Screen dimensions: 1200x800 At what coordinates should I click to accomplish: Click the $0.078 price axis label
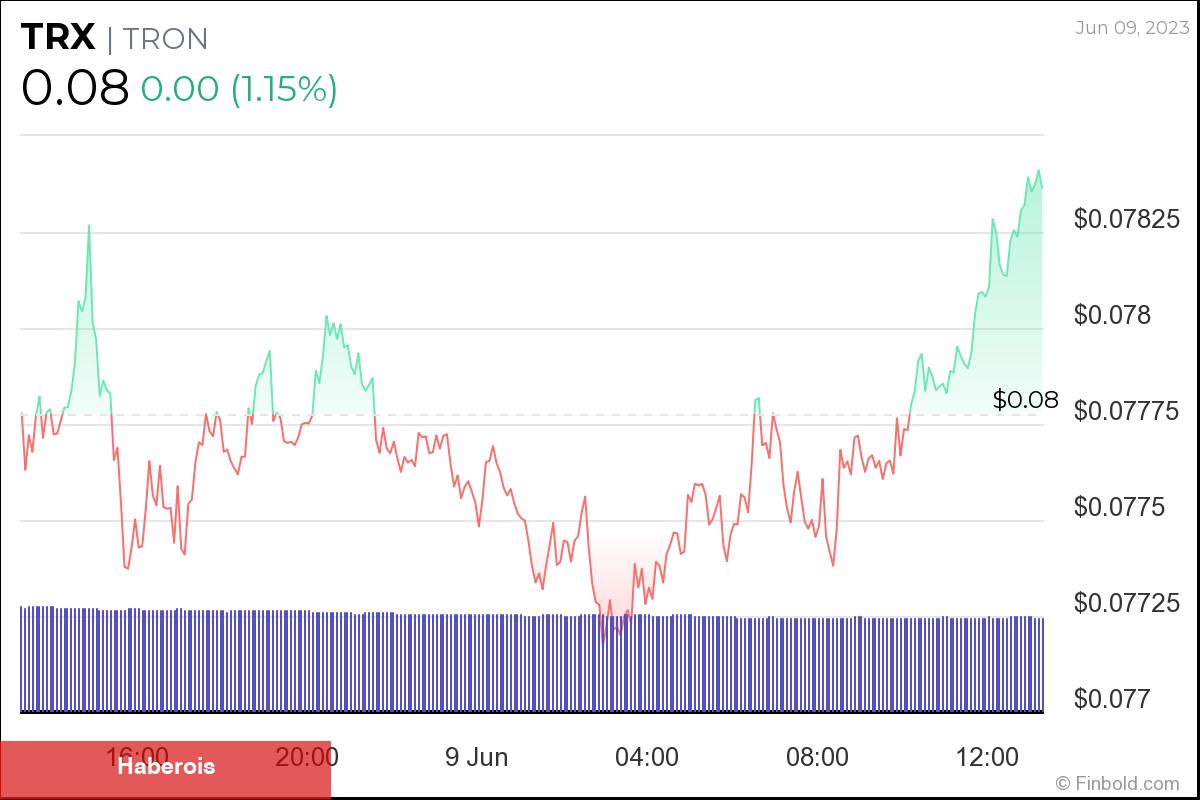pyautogui.click(x=1112, y=315)
